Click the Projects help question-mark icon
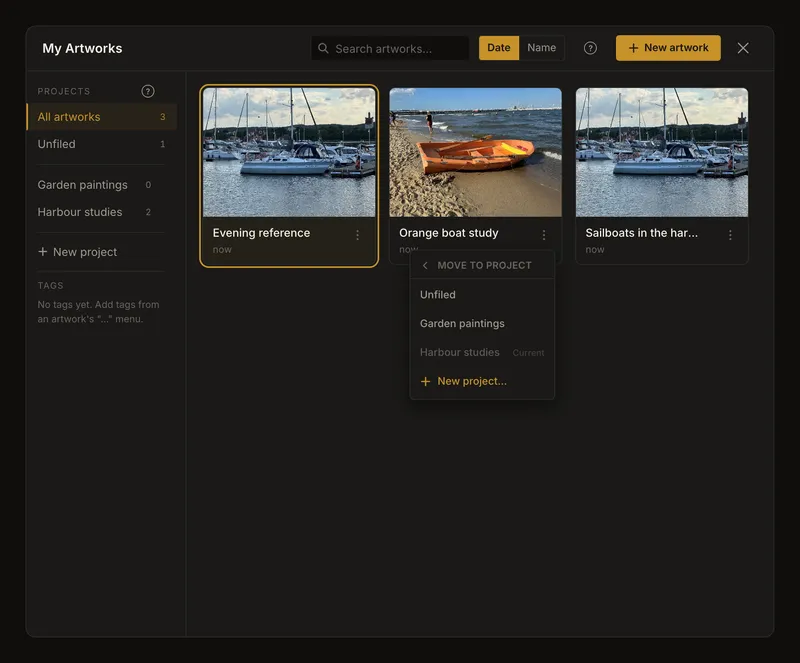Image resolution: width=800 pixels, height=663 pixels. click(x=148, y=91)
